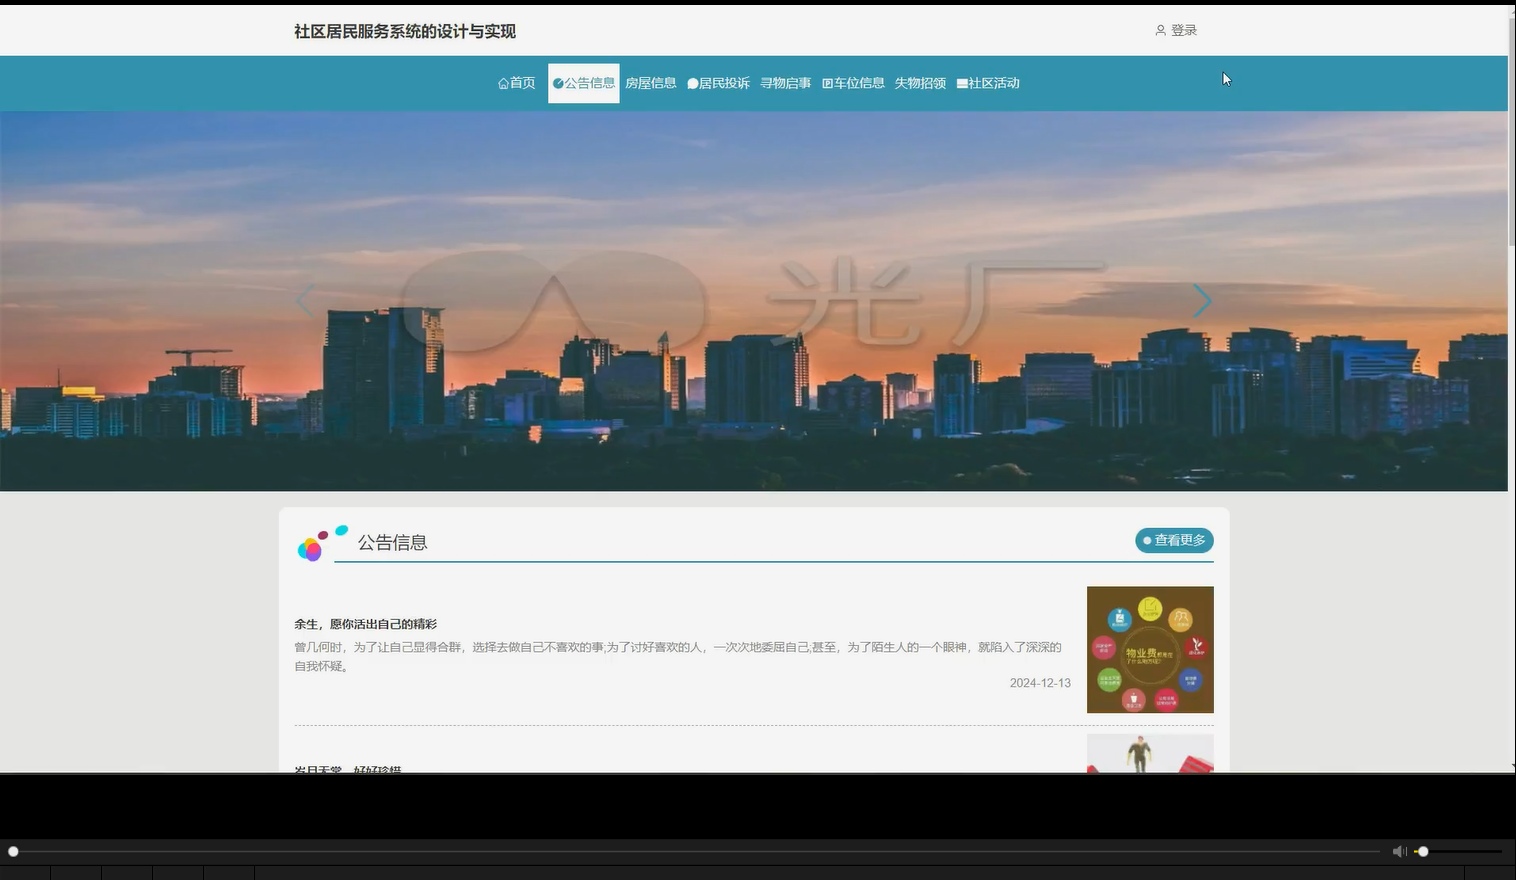This screenshot has width=1516, height=880.
Task: Click the person icon next to 登录
Action: 1159,30
